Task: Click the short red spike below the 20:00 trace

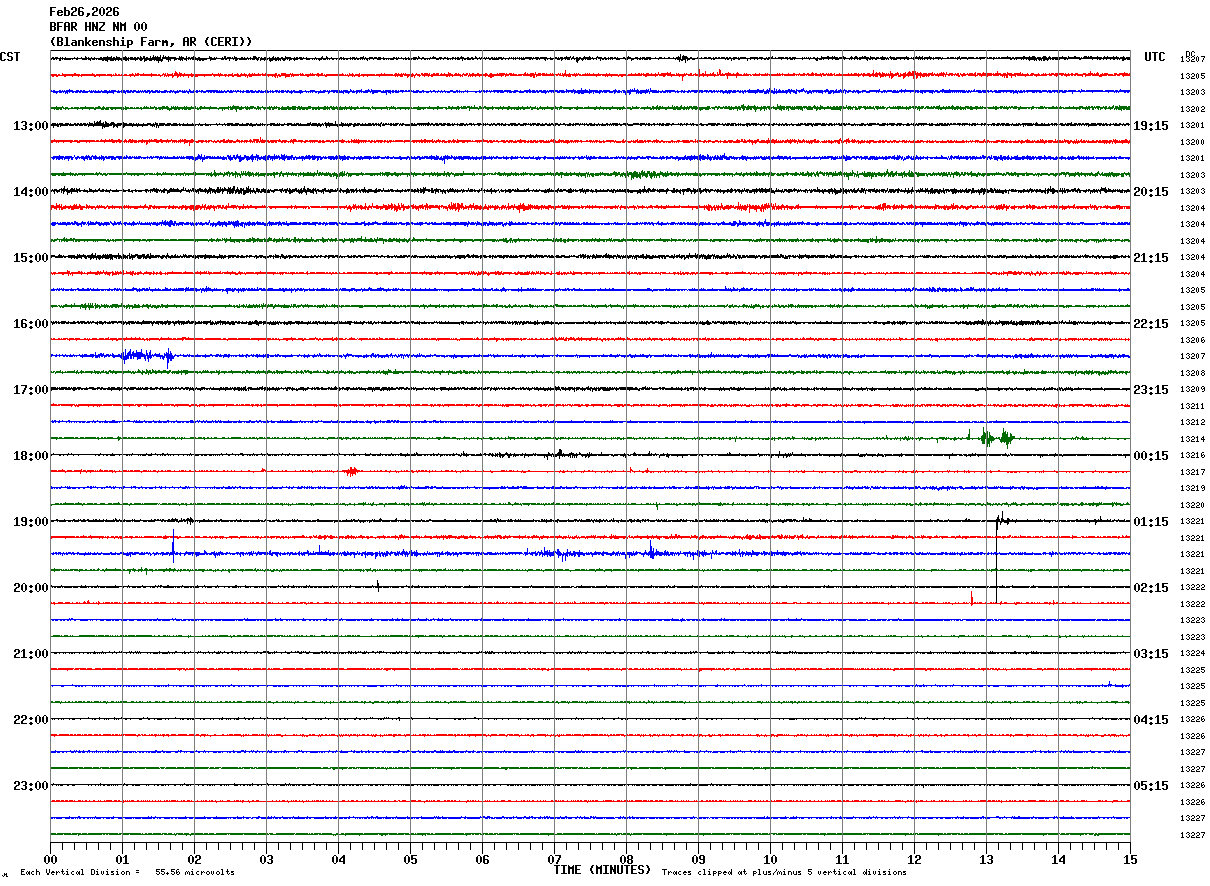Action: point(972,598)
